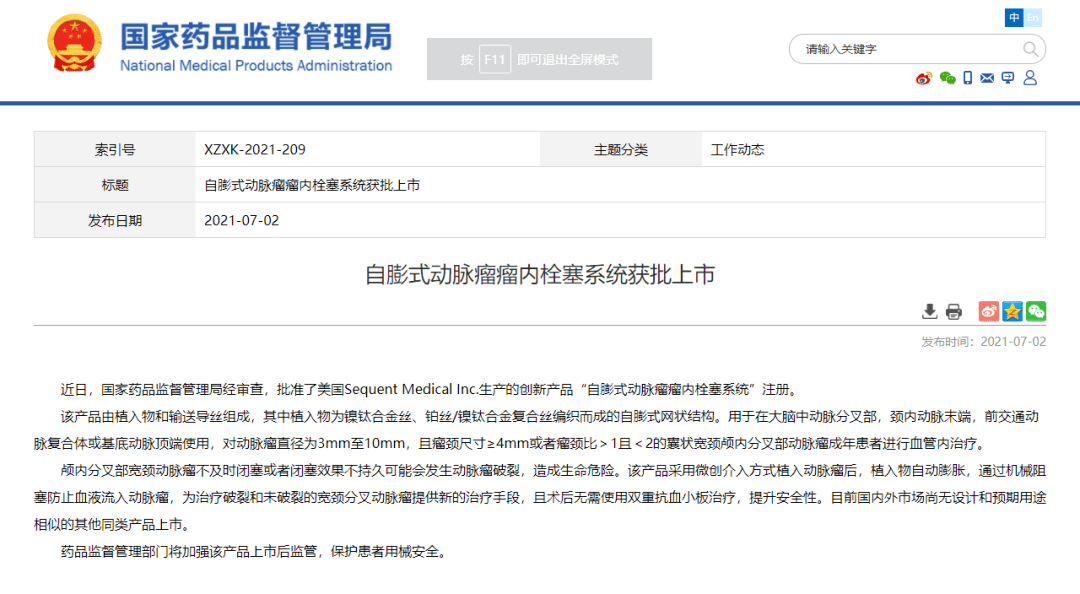Switch language to 中 (Chinese)

(x=1014, y=17)
